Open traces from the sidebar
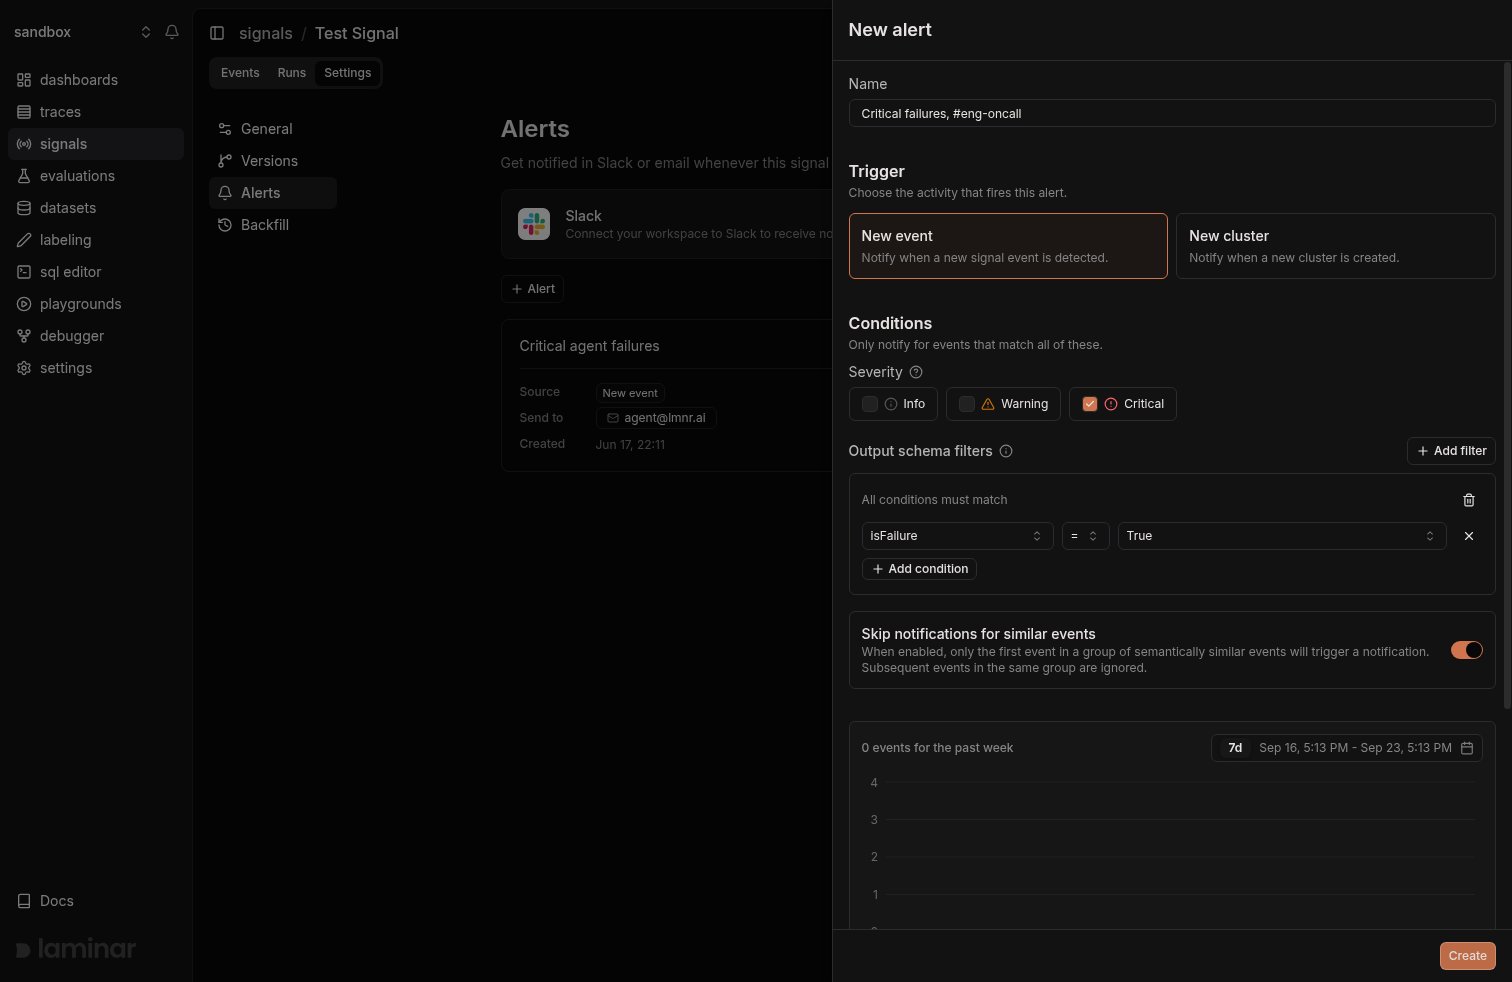The image size is (1512, 982). (95, 112)
